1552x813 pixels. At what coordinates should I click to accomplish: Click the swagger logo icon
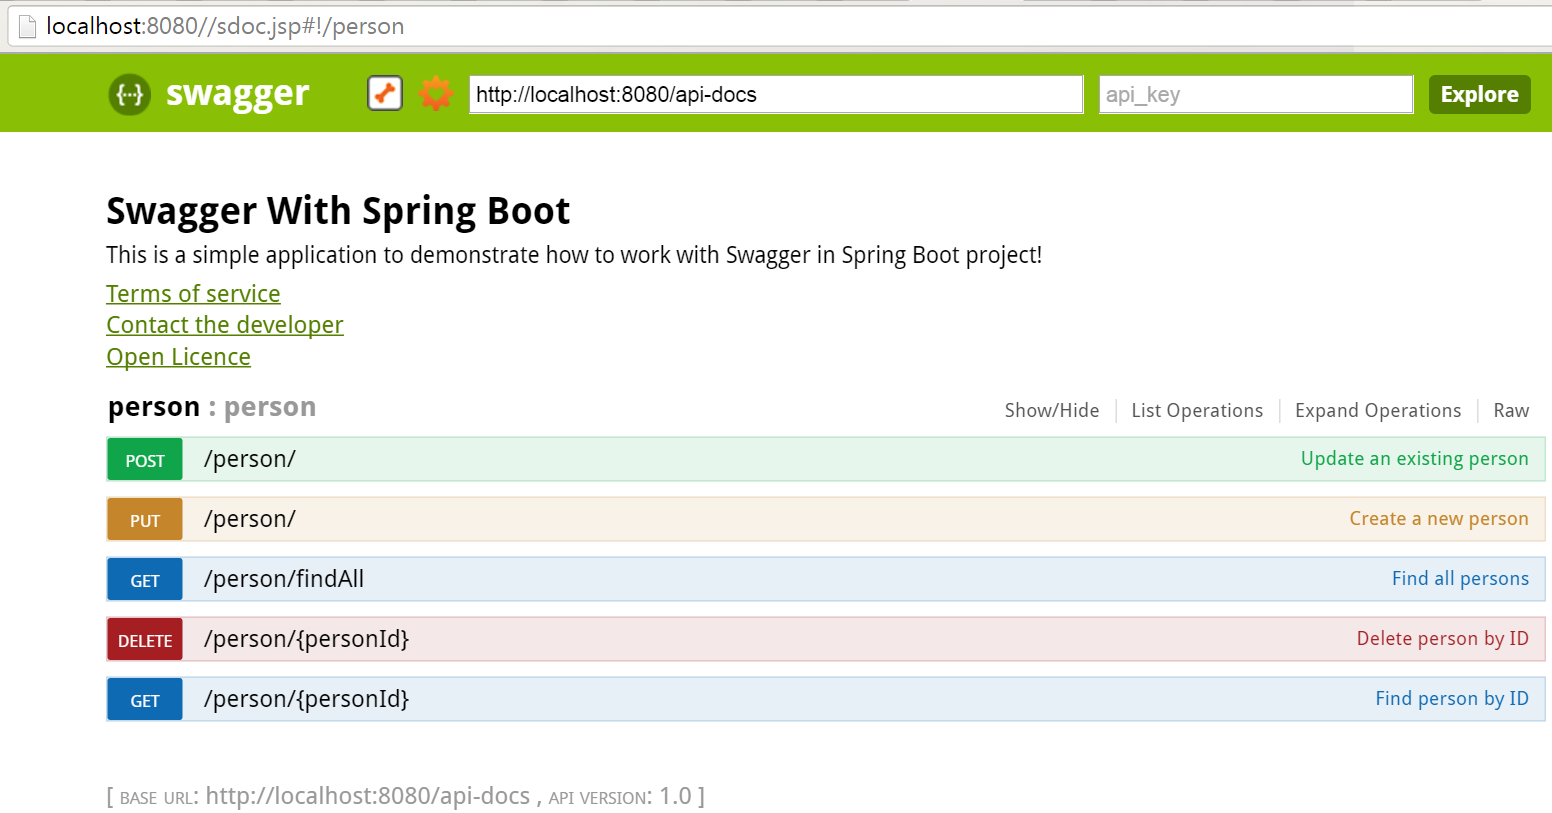click(130, 95)
